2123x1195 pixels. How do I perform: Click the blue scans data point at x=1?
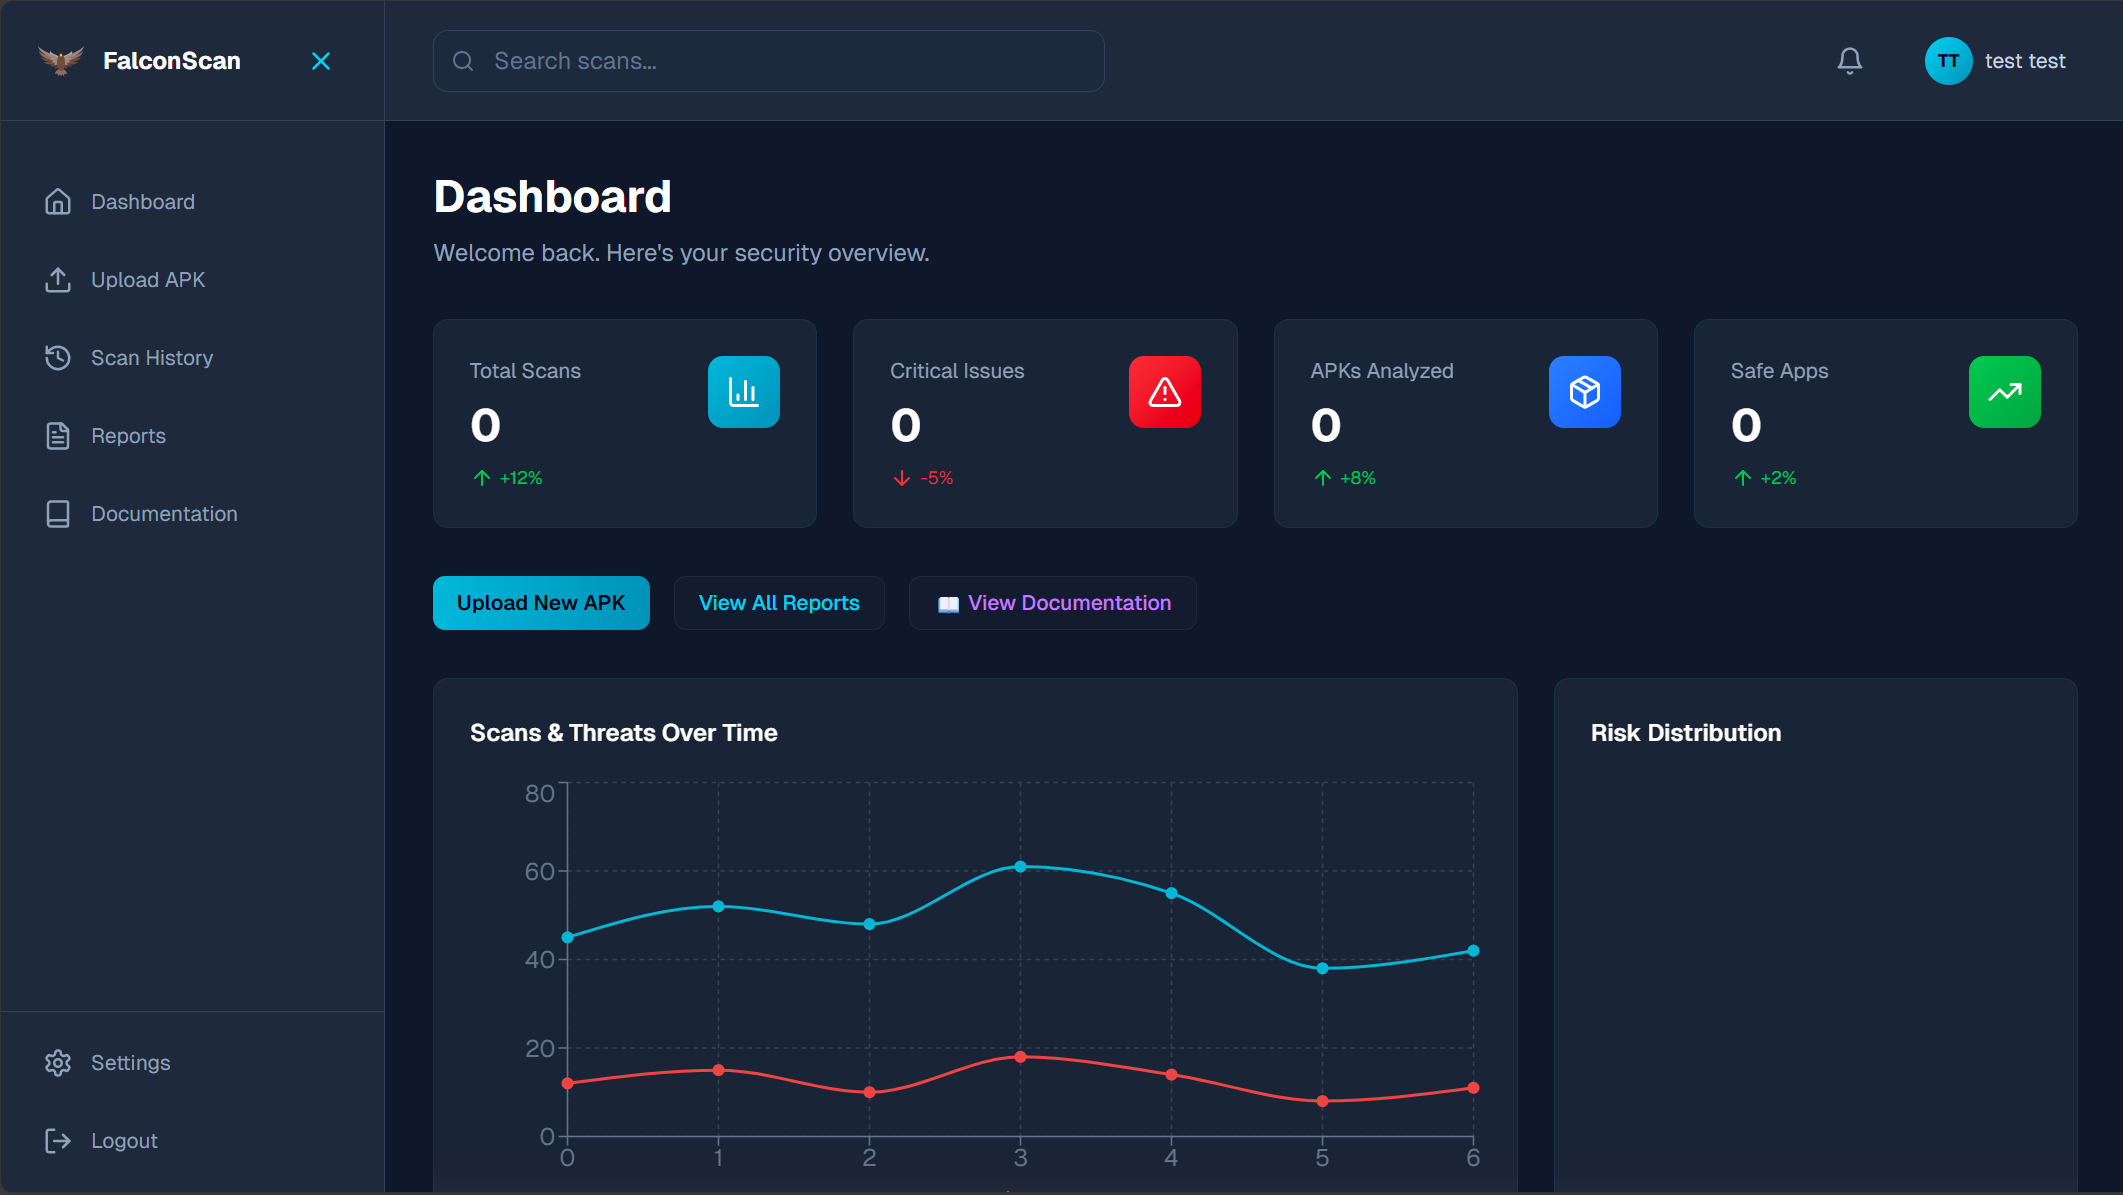718,906
